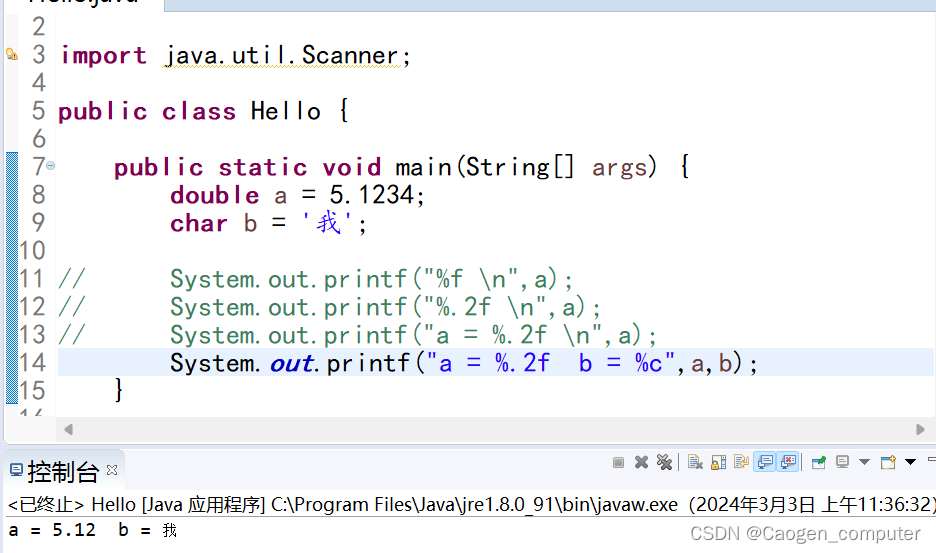The image size is (936, 553).
Task: Click the format string on line 14
Action: point(550,362)
